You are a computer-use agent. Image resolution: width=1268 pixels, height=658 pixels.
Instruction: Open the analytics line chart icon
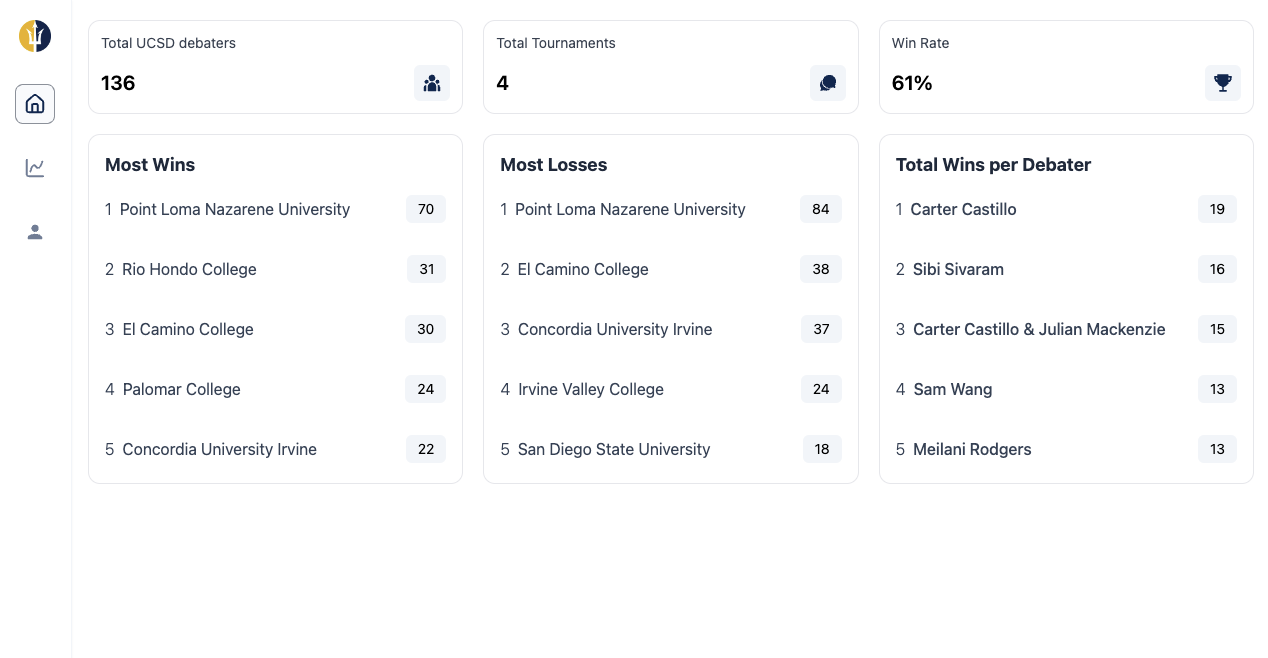point(35,168)
